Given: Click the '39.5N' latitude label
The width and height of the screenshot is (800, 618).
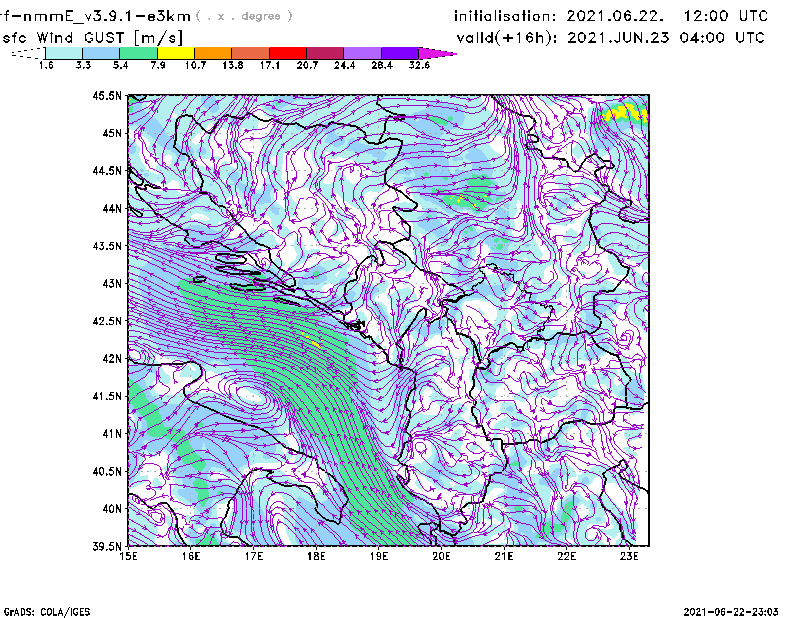Looking at the screenshot, I should tap(107, 546).
